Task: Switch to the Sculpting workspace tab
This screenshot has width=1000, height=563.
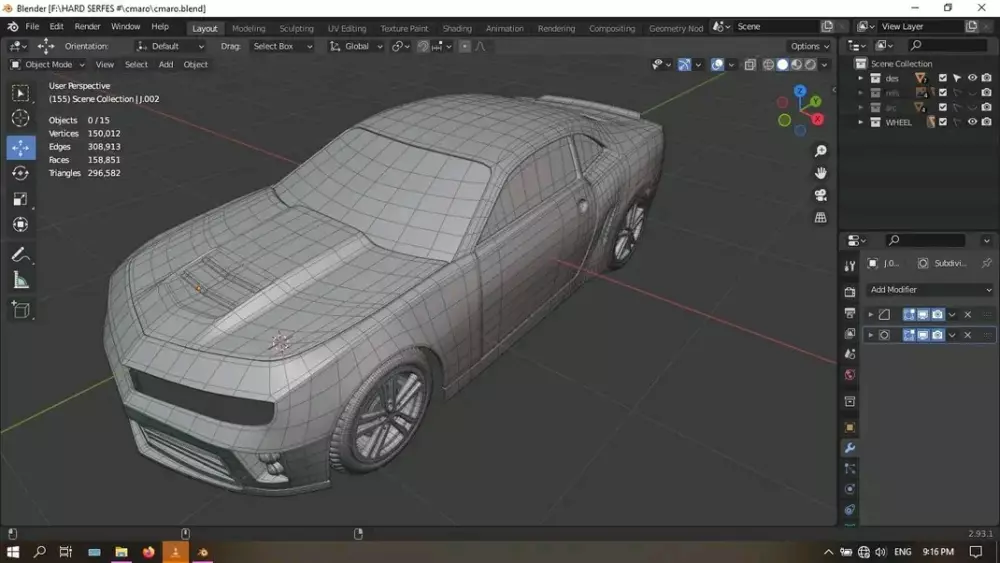Action: [x=296, y=29]
